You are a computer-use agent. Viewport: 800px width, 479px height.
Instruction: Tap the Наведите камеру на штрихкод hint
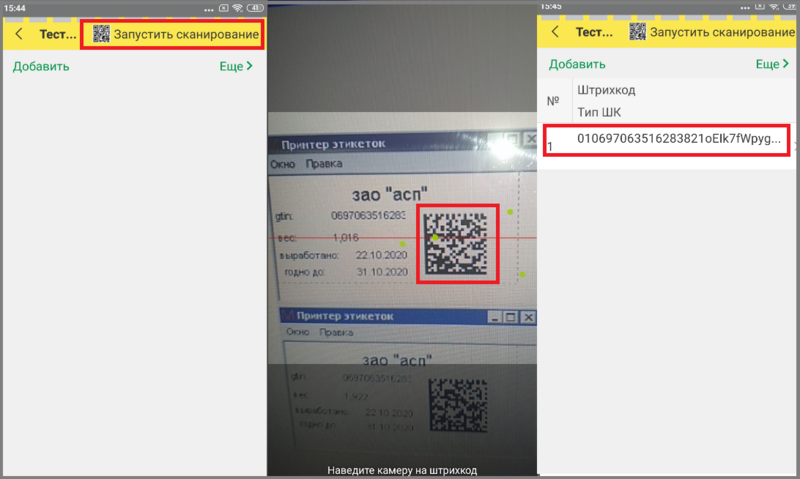402,470
